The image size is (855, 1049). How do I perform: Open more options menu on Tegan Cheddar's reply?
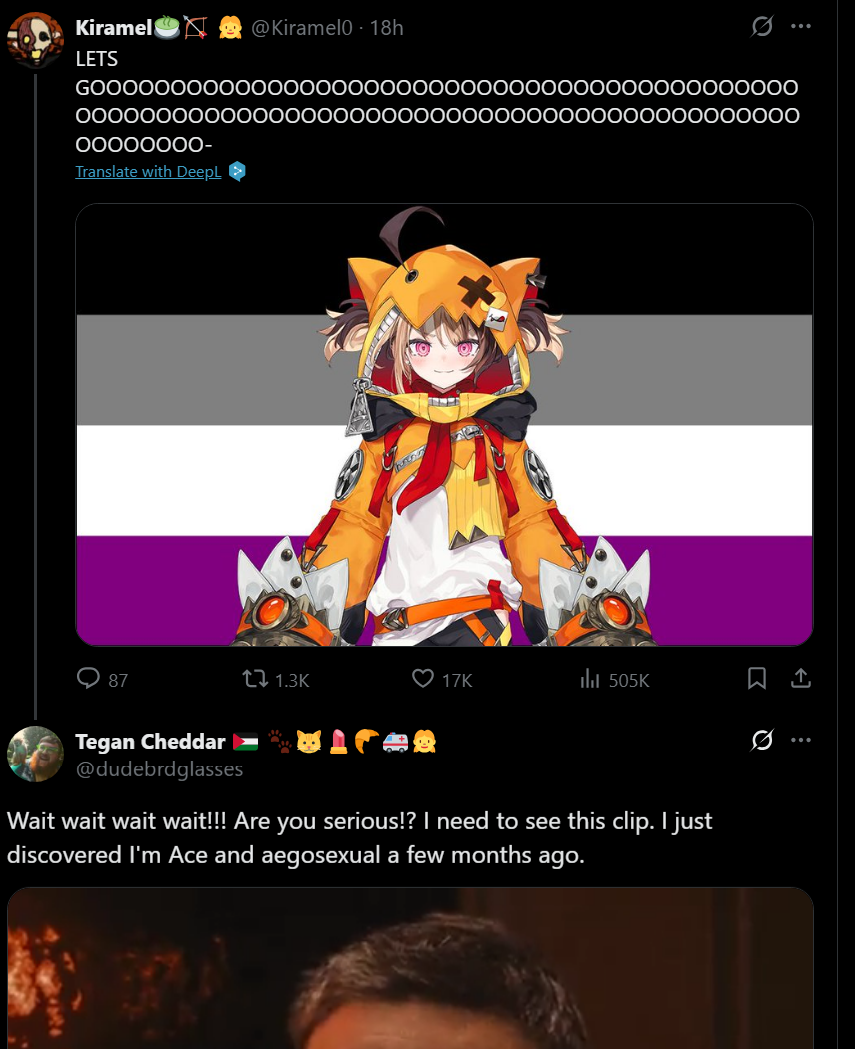pos(801,740)
